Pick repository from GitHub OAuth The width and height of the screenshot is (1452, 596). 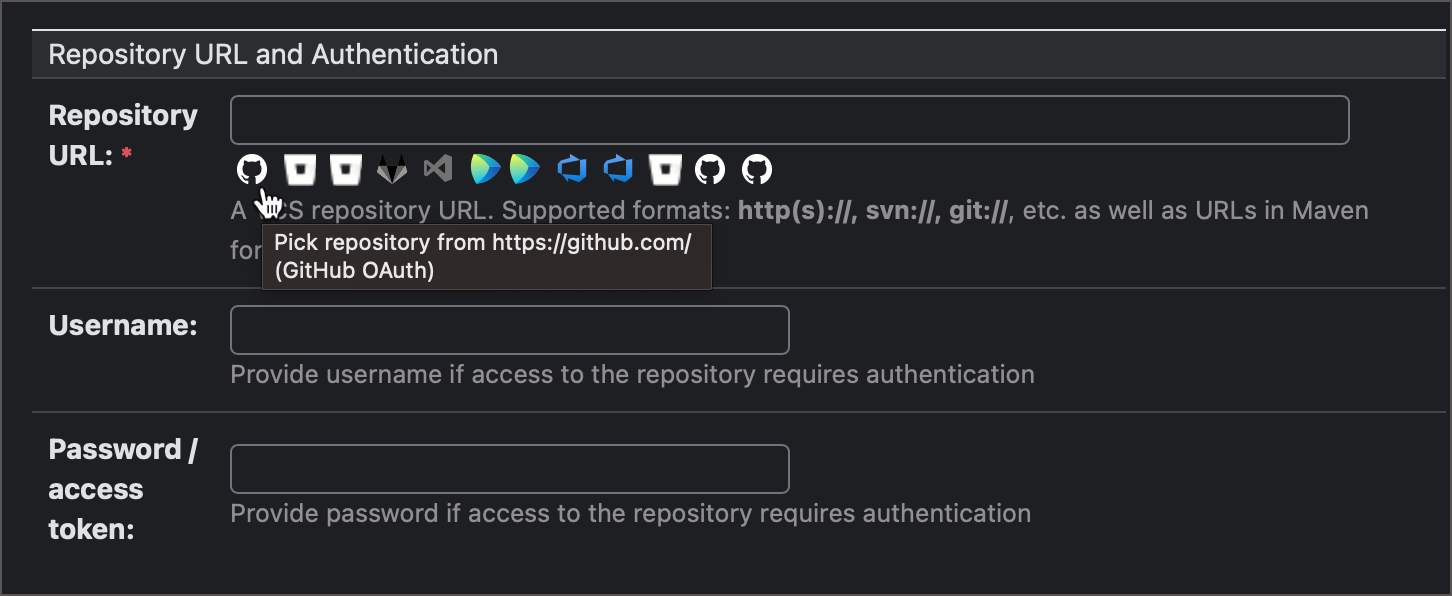click(x=252, y=169)
